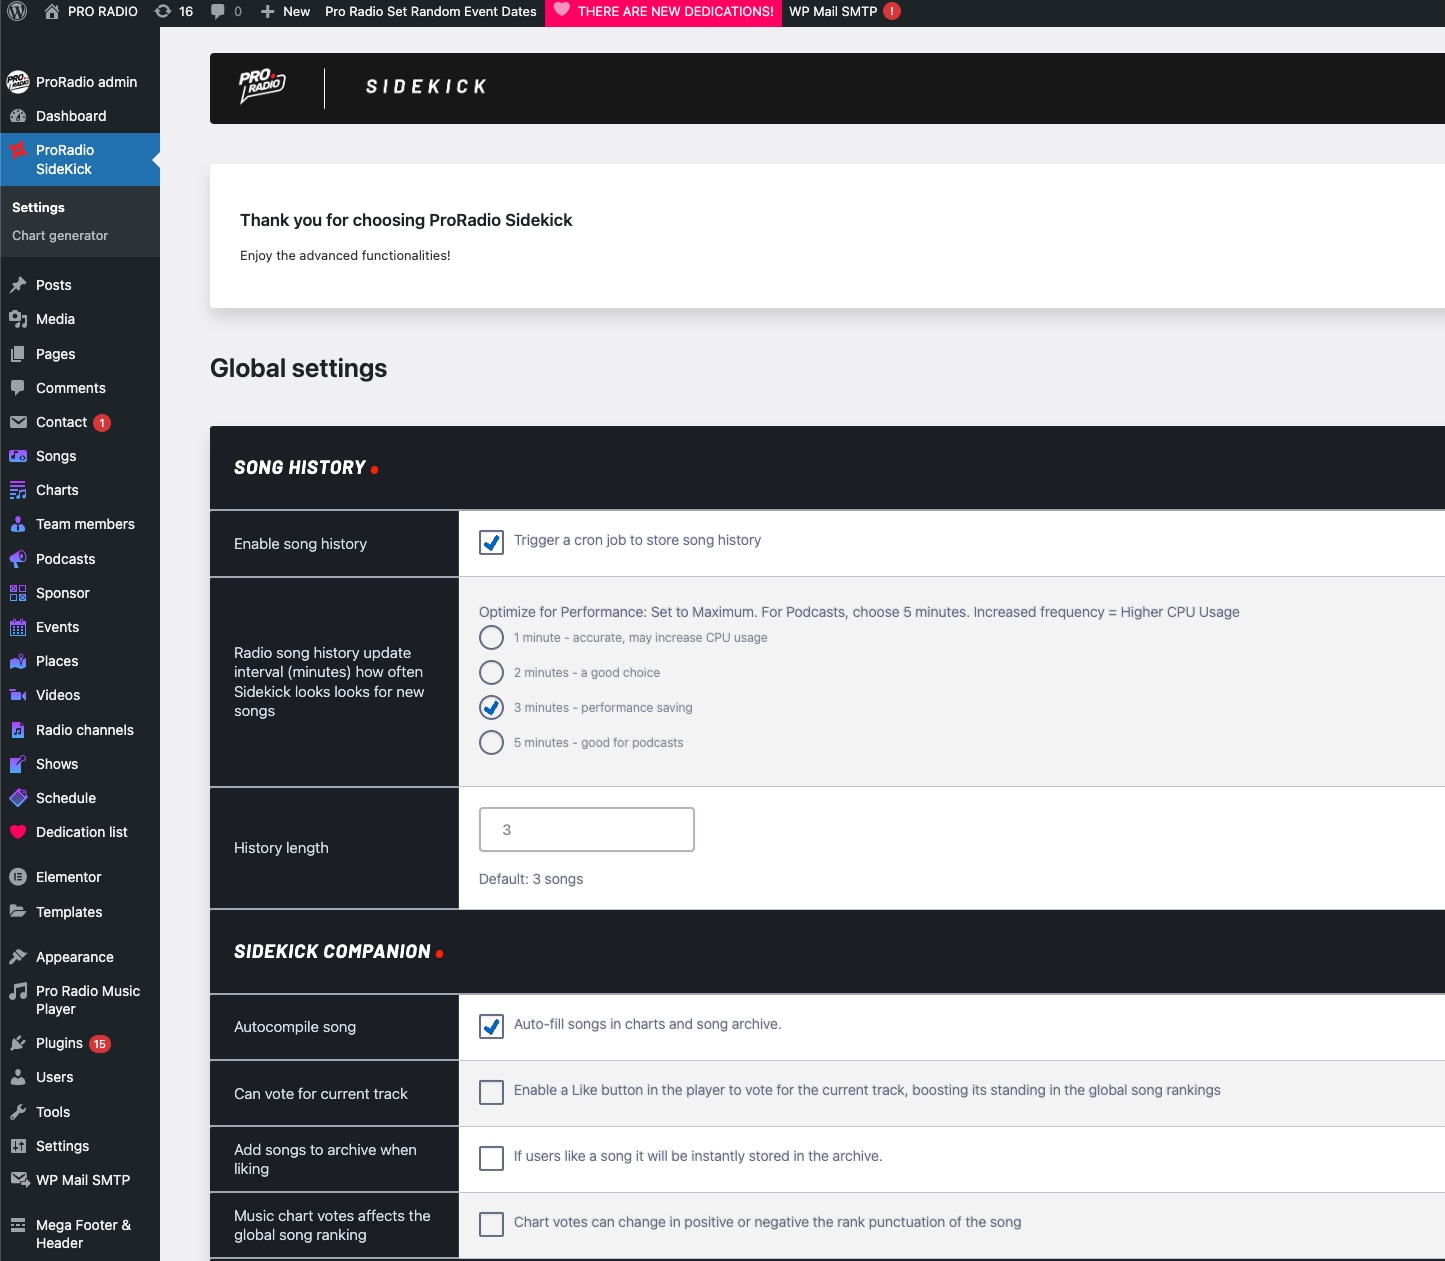Click the WordPress logo icon in admin bar

[17, 11]
